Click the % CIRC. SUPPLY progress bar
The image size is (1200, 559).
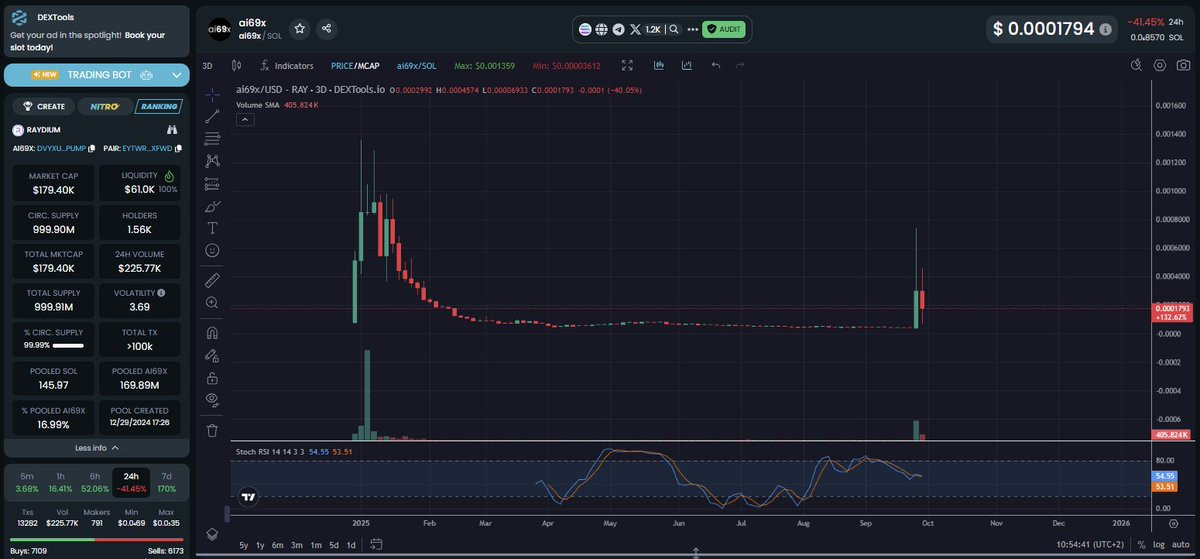click(x=68, y=346)
